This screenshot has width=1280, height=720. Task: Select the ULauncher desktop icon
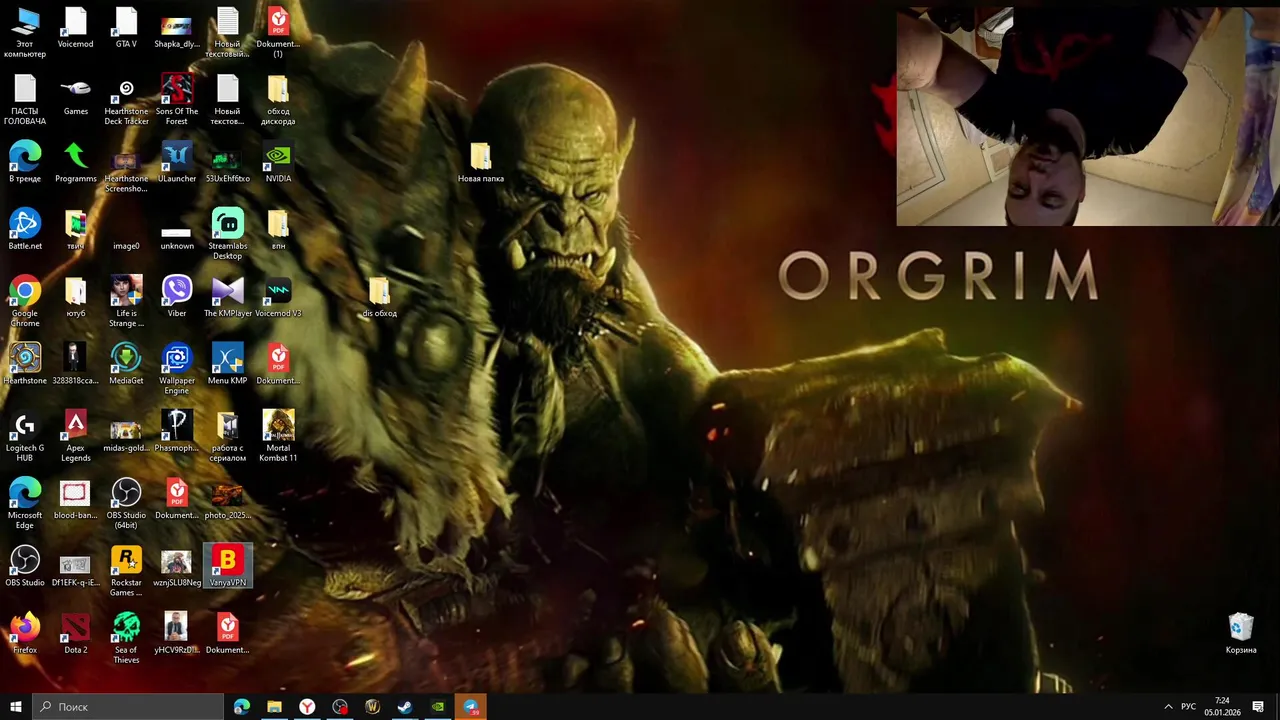[x=177, y=162]
